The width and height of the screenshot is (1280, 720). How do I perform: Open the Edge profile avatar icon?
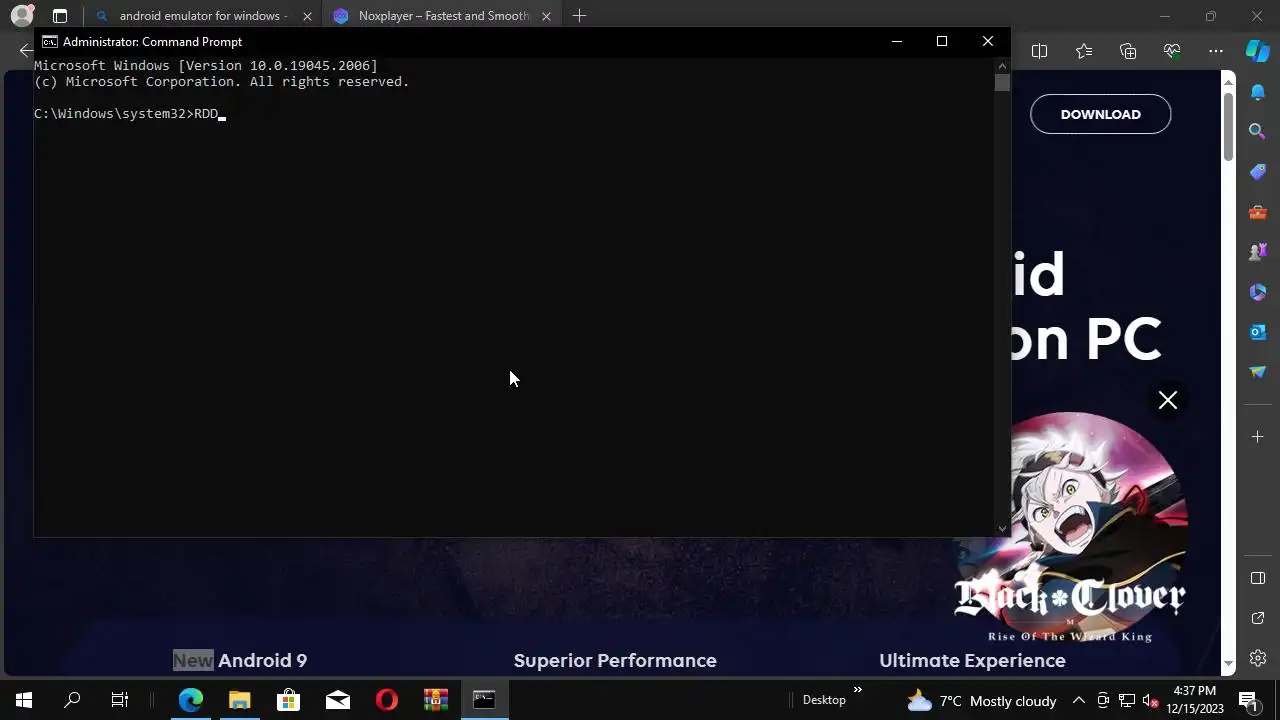pos(21,16)
